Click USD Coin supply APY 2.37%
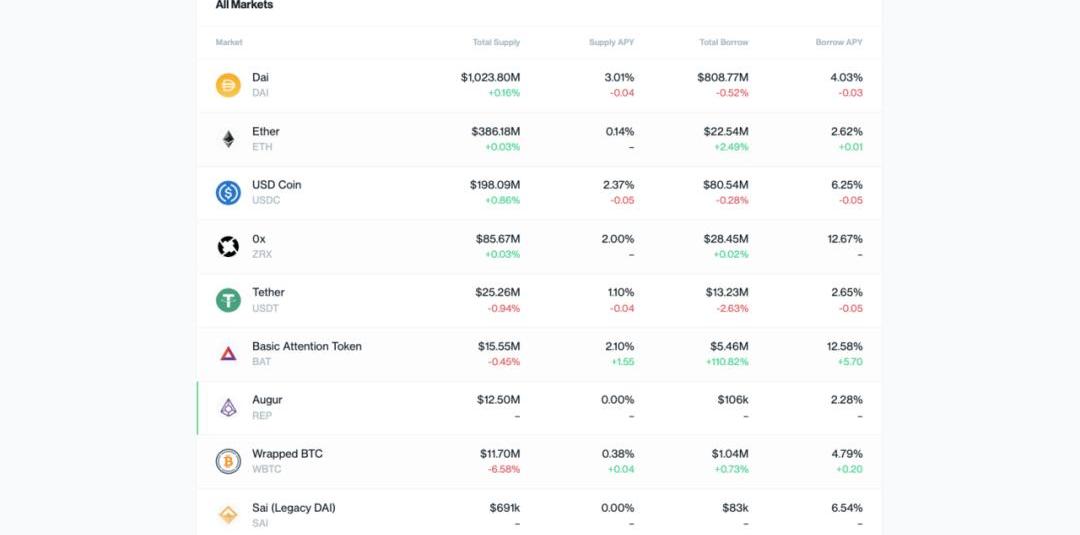Image resolution: width=1080 pixels, height=535 pixels. point(619,185)
